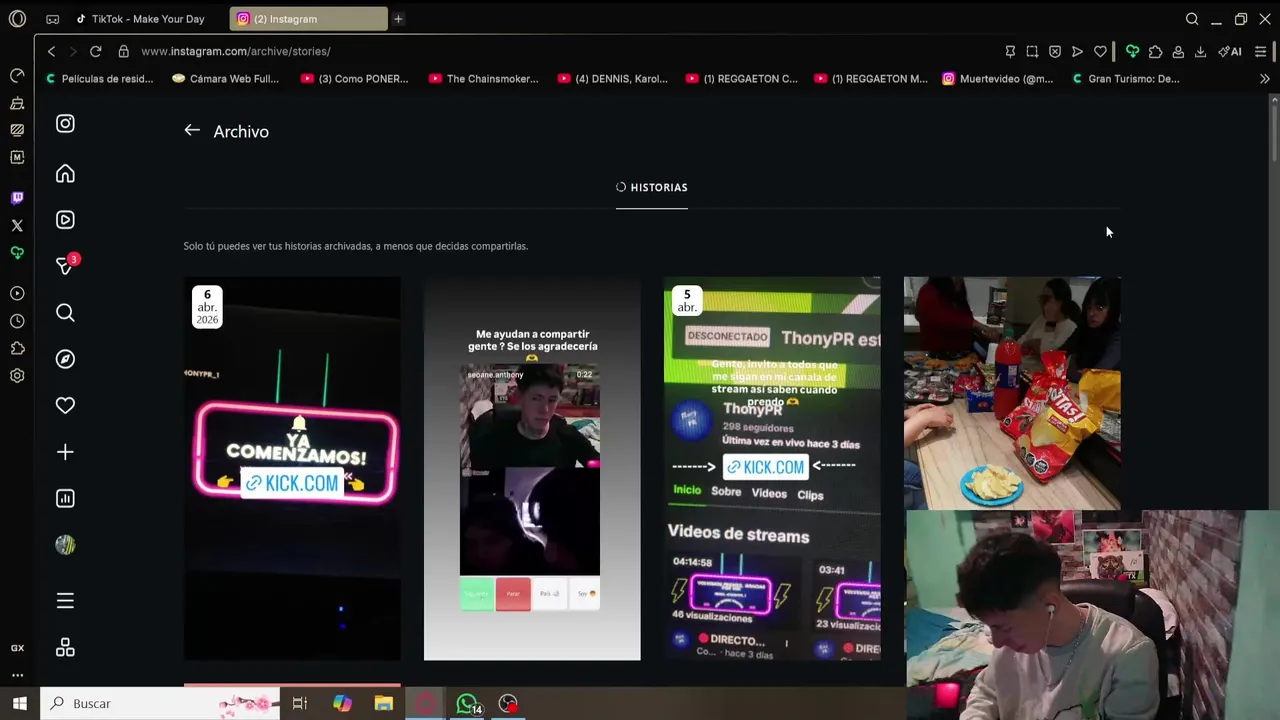Open the ad blocker shield icon
1280x720 pixels.
[1055, 51]
